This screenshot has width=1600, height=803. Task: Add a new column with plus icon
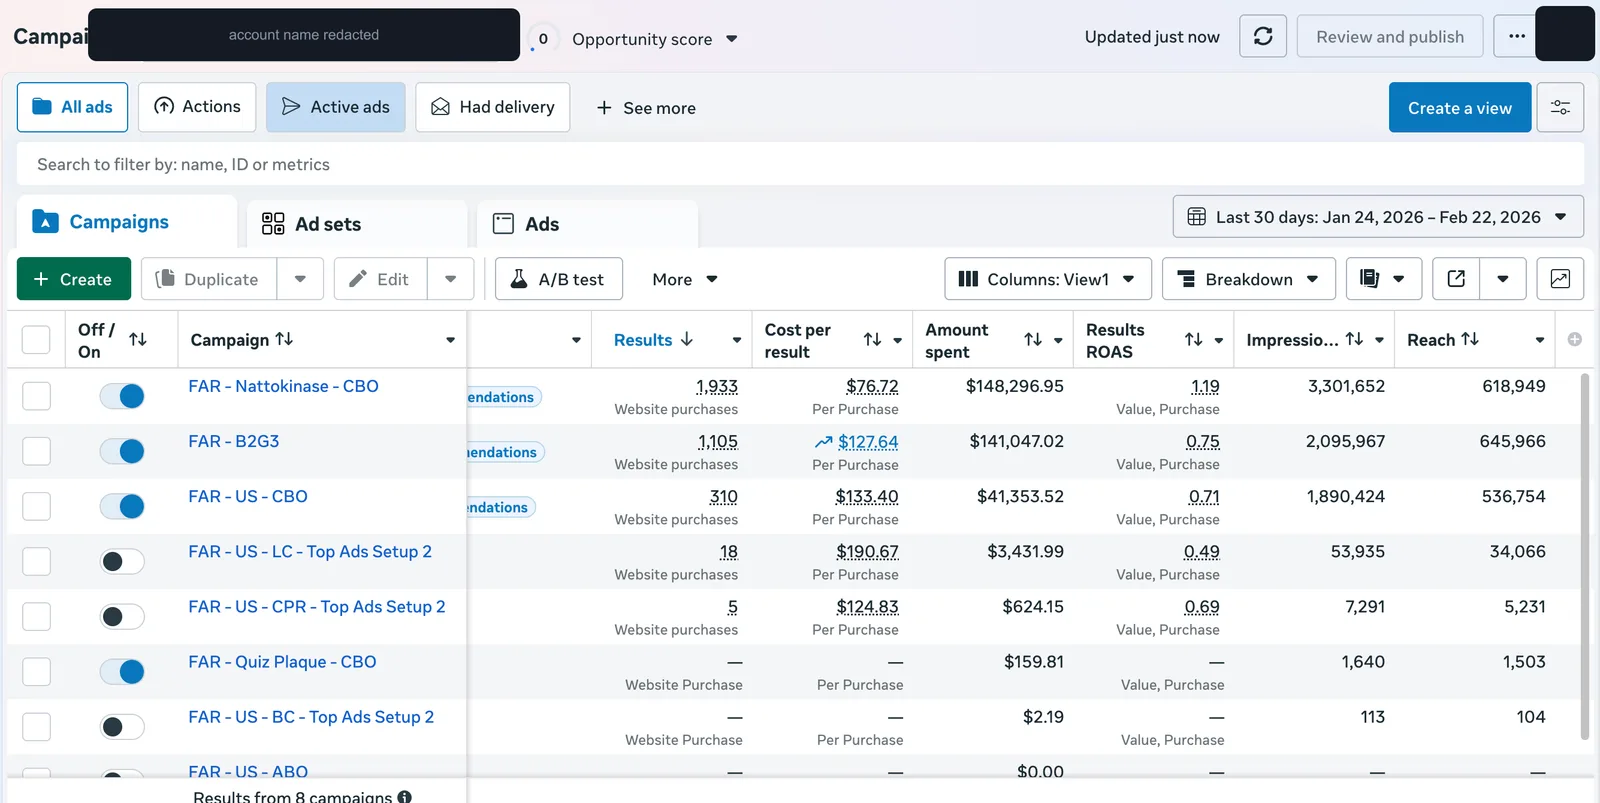point(1575,340)
